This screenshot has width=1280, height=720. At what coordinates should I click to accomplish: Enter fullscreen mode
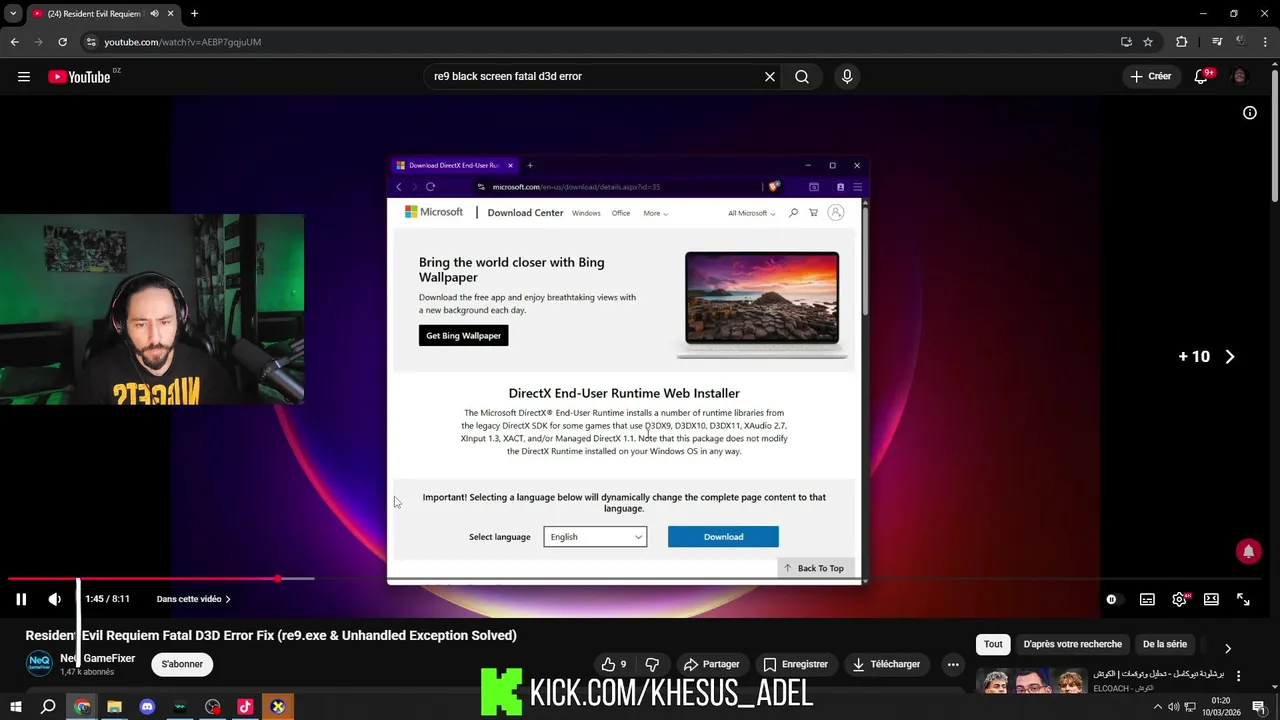[1243, 599]
